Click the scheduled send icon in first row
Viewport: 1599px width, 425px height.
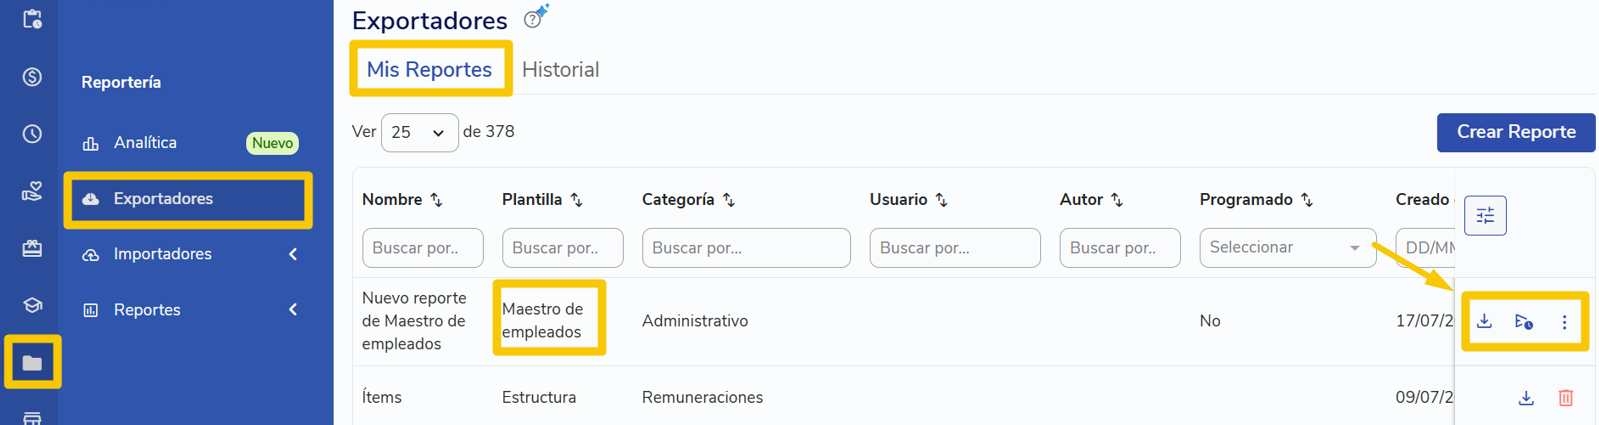coord(1524,321)
